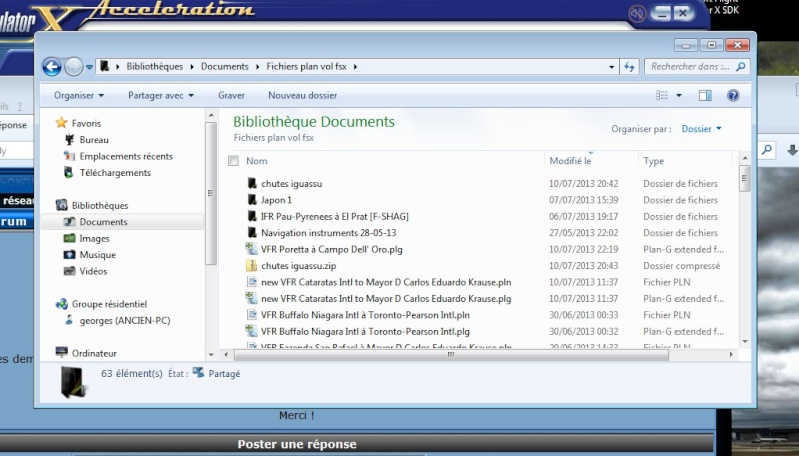The image size is (799, 456).
Task: Open Bureau in the navigation pane
Action: [x=94, y=140]
